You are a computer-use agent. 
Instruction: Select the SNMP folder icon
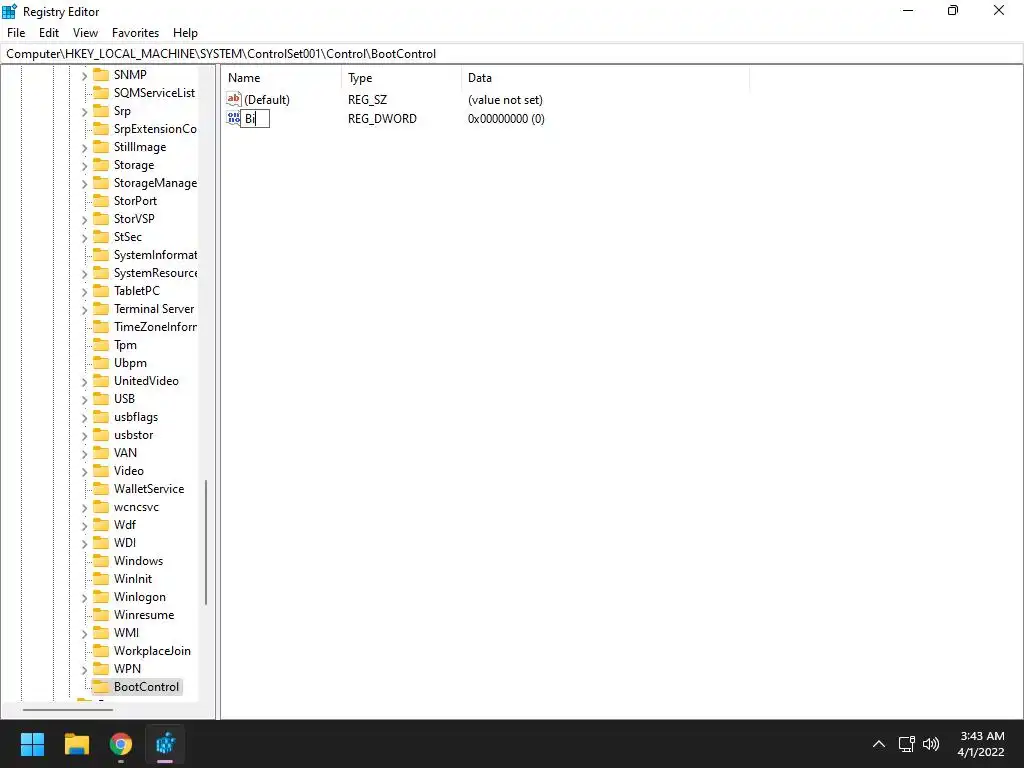(101, 74)
